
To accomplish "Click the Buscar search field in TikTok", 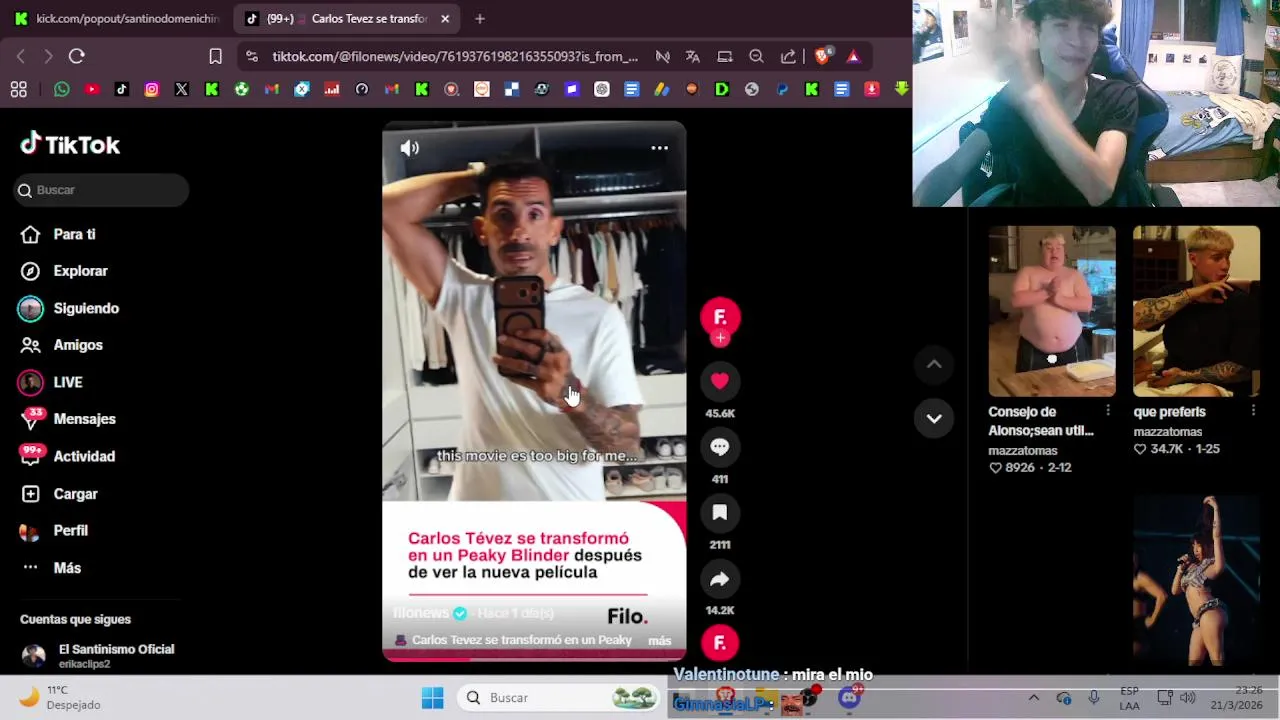I will 101,190.
